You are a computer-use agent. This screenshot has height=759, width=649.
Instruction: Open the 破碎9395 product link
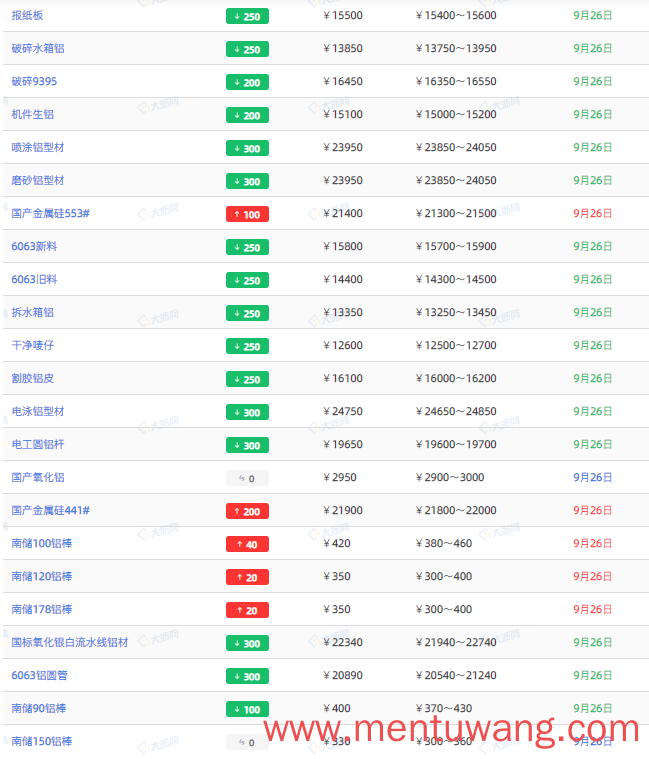coord(34,81)
